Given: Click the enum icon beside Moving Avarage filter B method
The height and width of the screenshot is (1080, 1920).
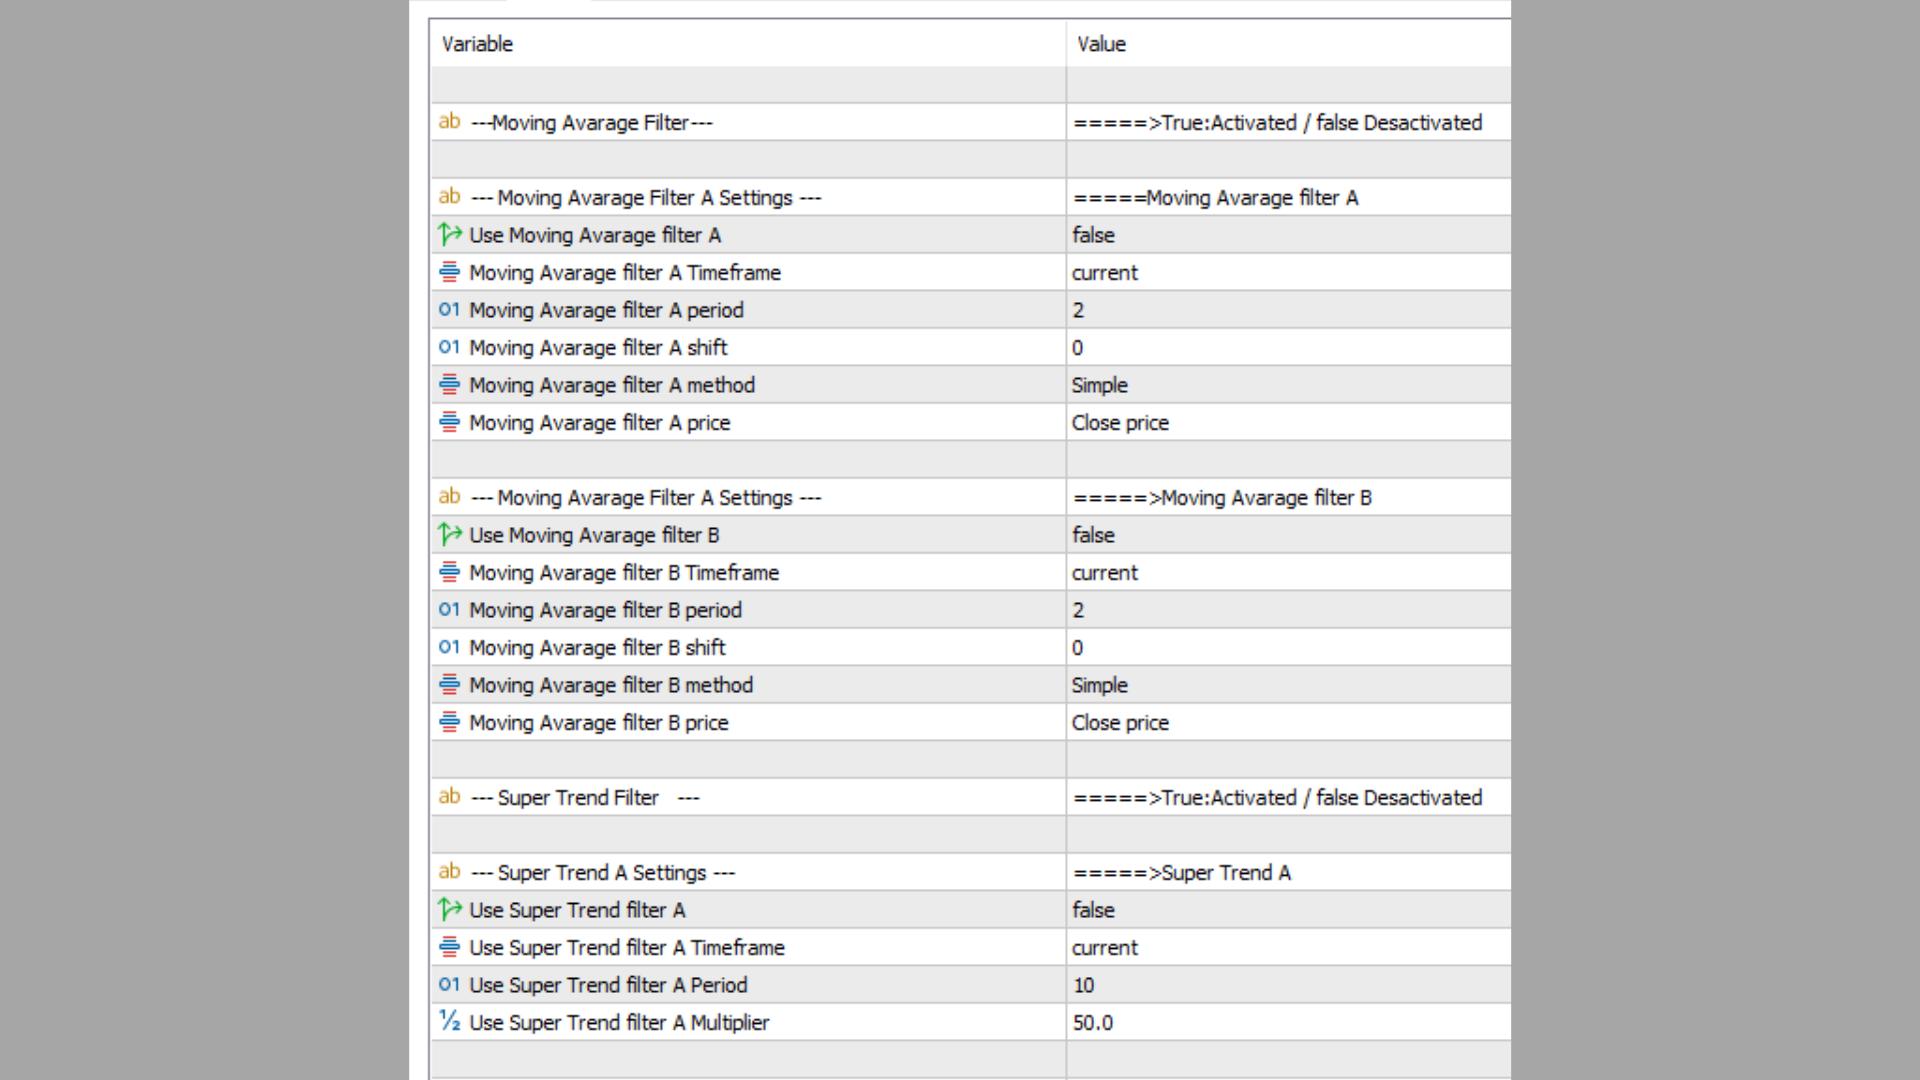Looking at the screenshot, I should pyautogui.click(x=450, y=685).
